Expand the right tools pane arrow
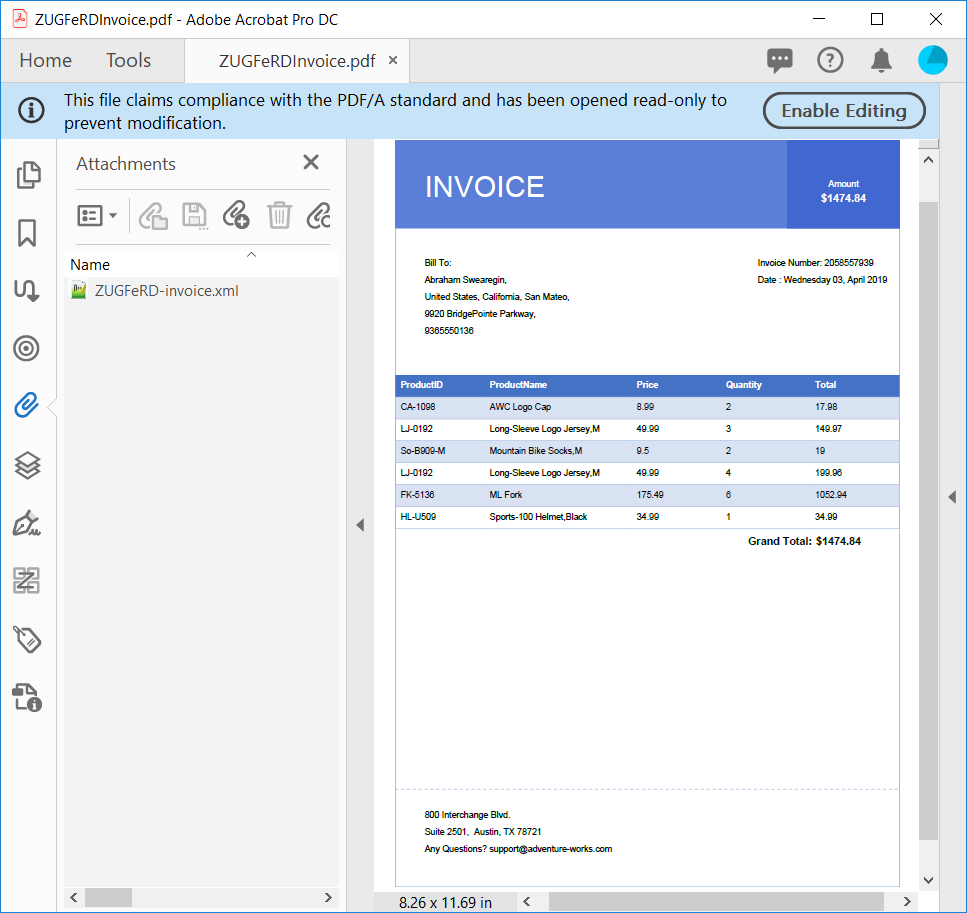967x913 pixels. (x=952, y=497)
